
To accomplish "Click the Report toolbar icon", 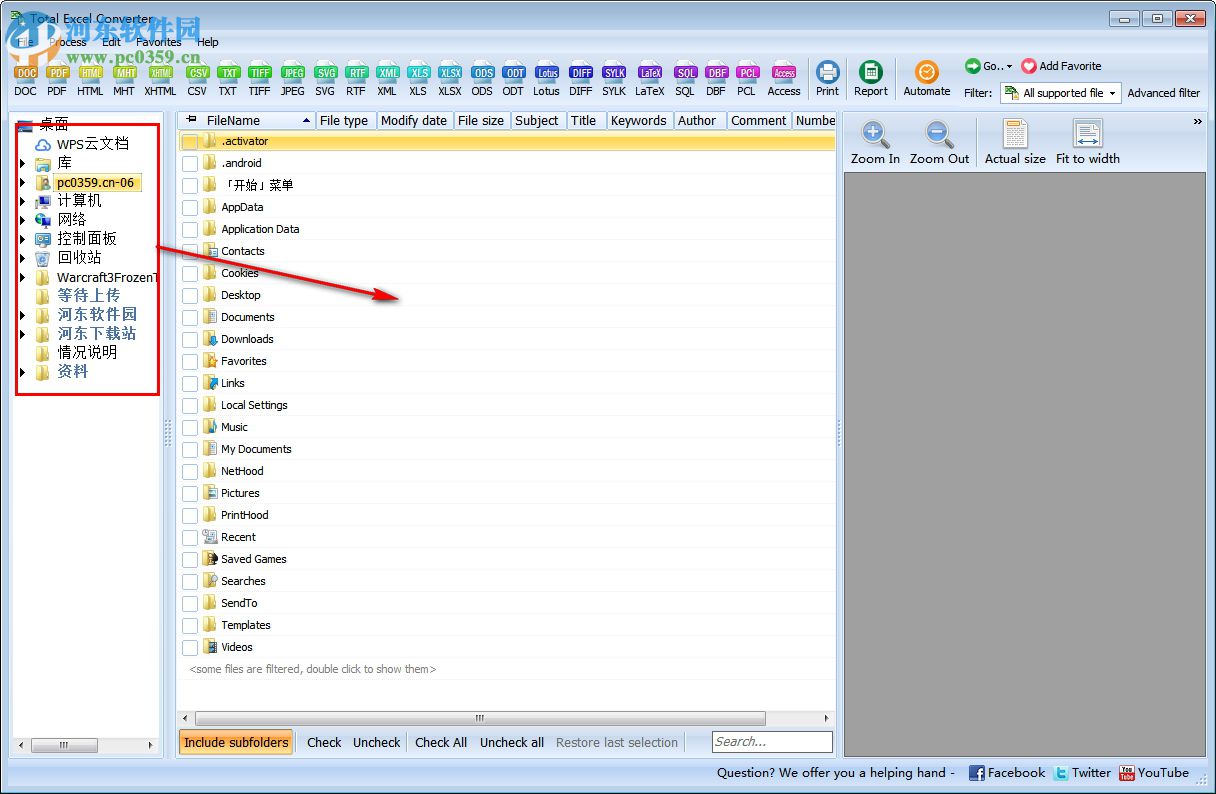I will click(x=870, y=79).
